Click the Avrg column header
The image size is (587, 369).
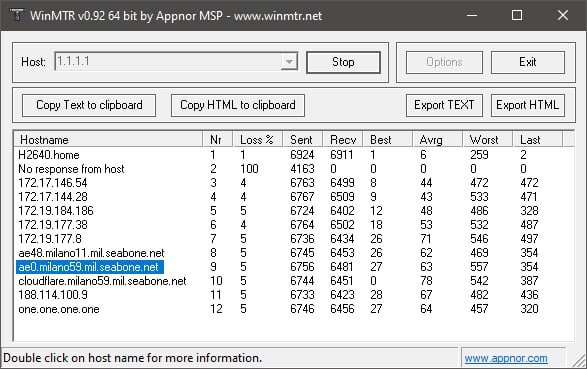tap(438, 140)
